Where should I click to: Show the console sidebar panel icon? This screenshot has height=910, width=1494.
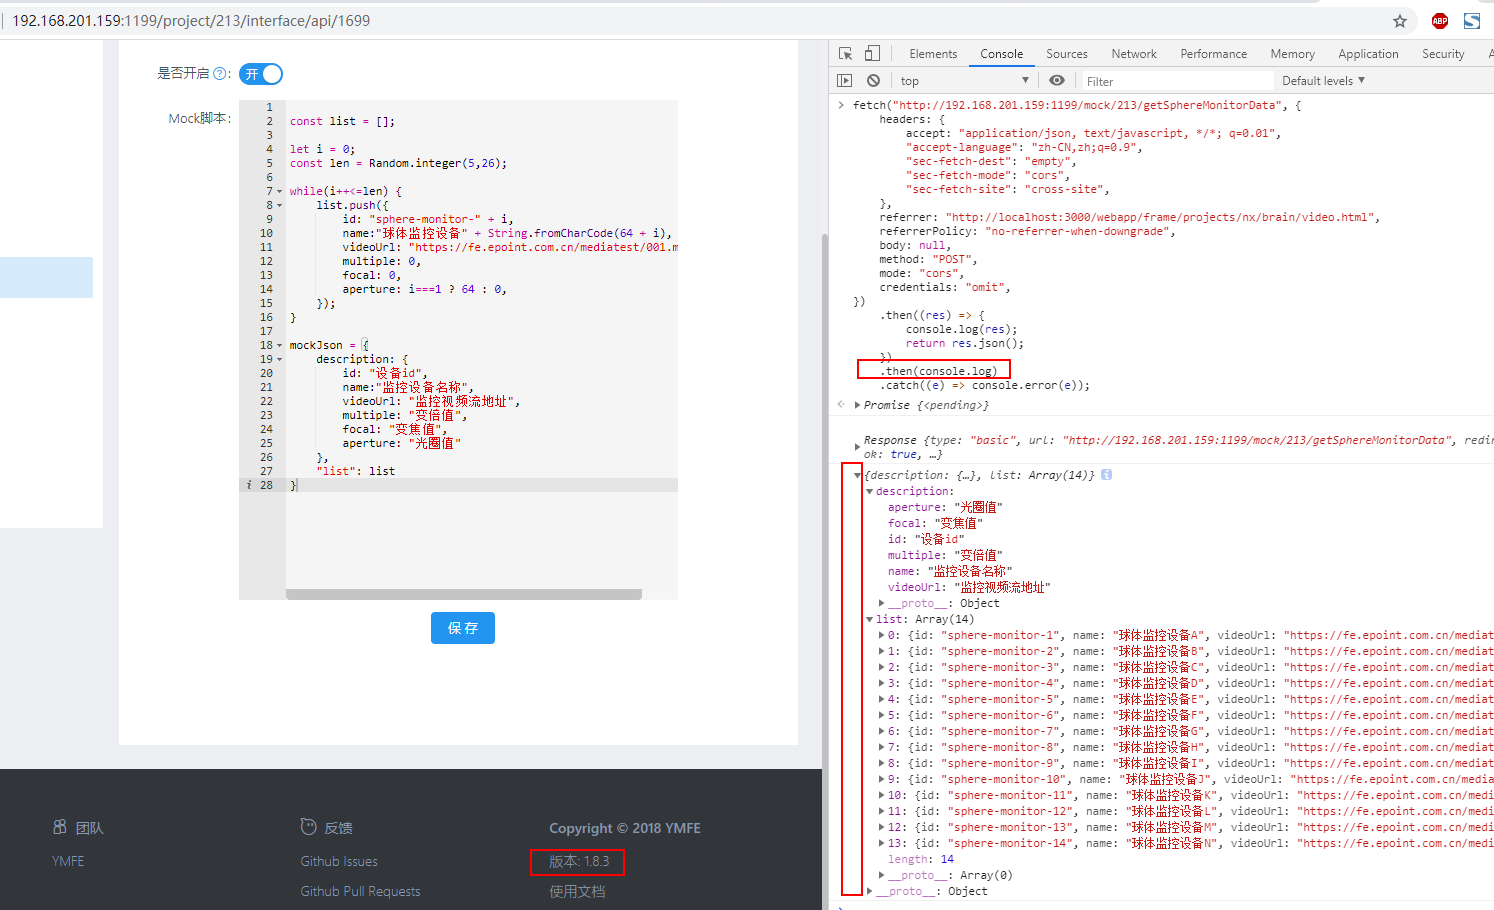tap(845, 81)
